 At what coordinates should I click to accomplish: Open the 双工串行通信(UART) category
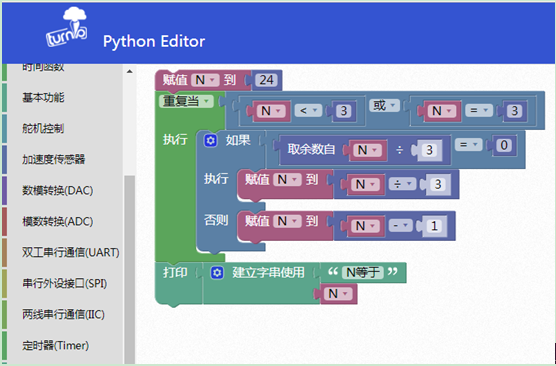tap(71, 252)
